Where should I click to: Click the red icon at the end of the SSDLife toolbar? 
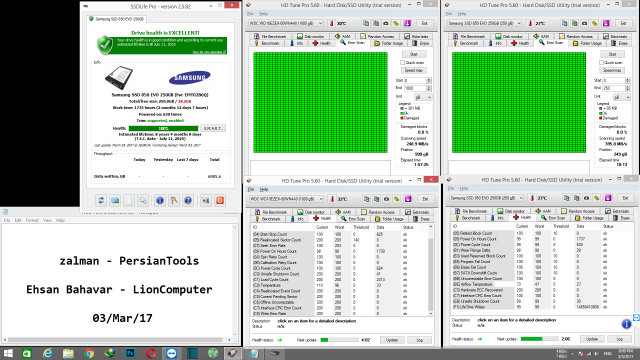point(220,200)
